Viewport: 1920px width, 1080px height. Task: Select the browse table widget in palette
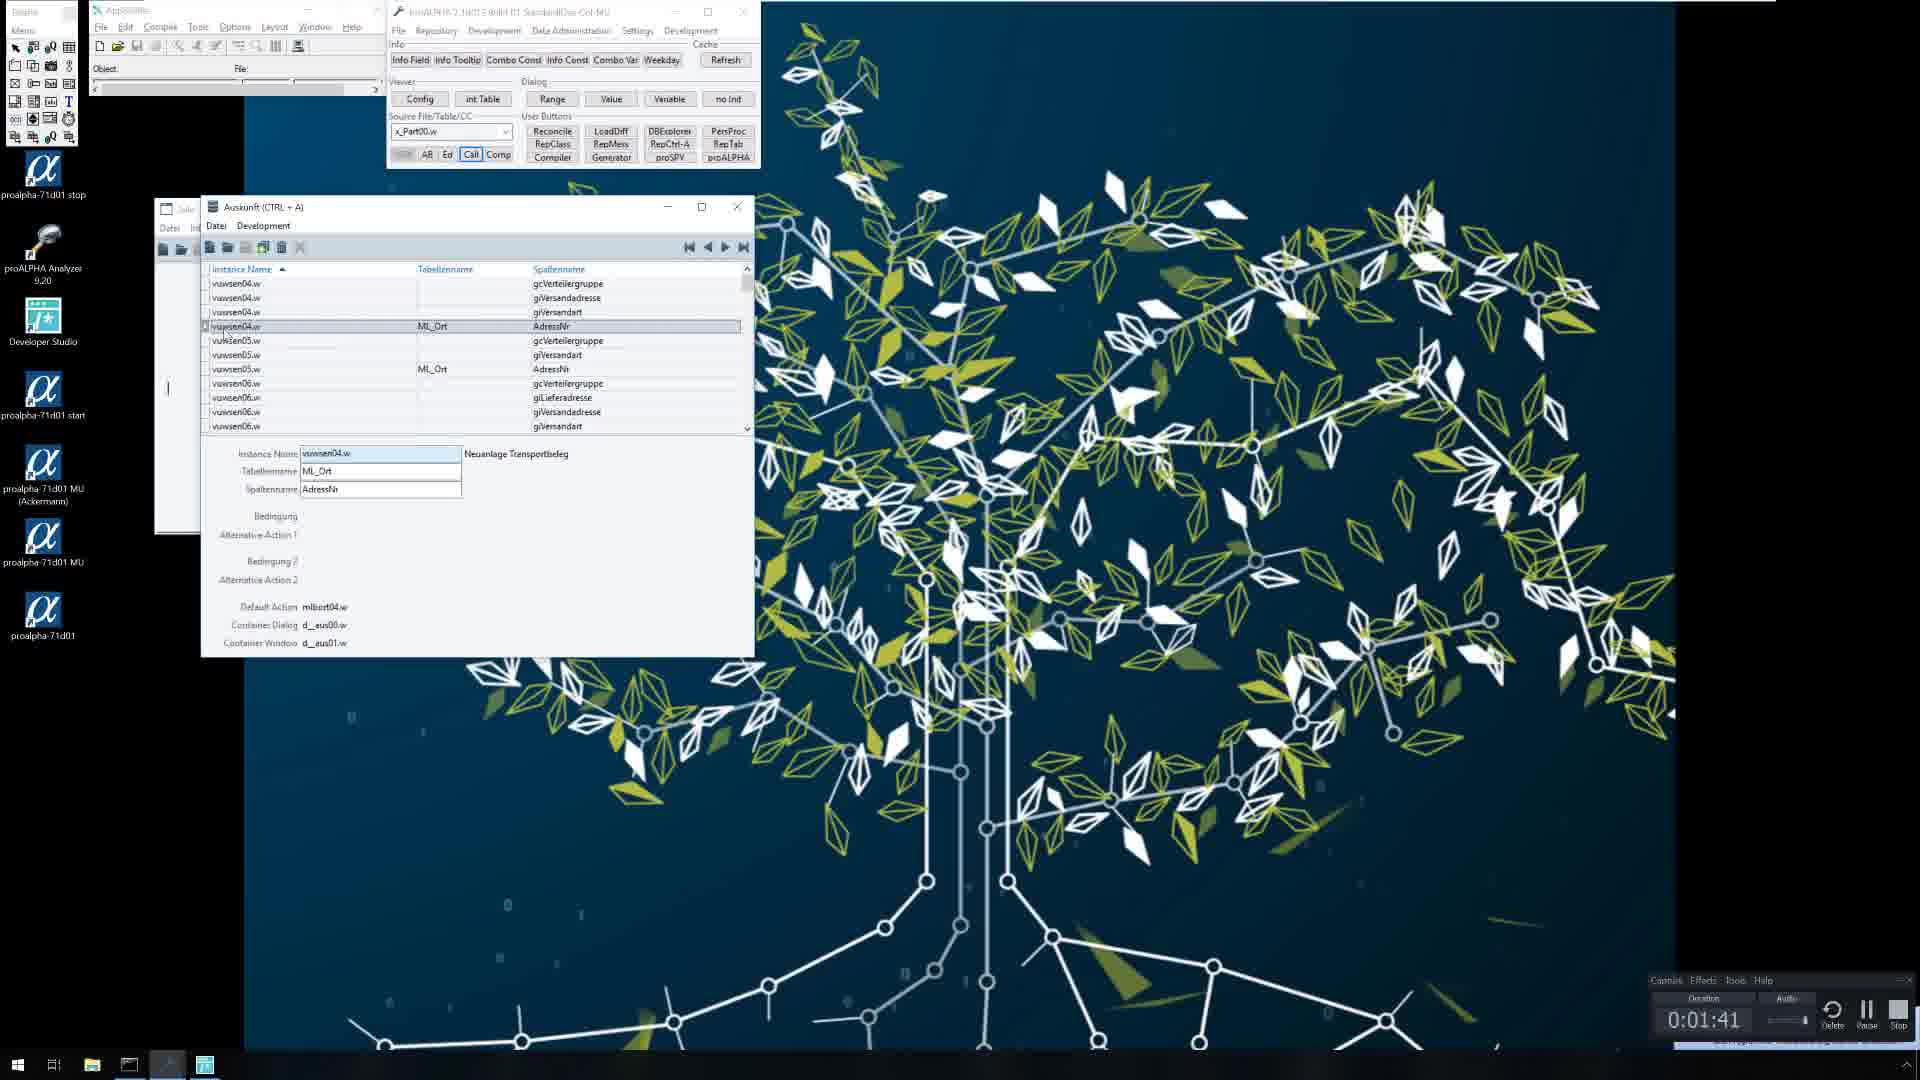69,47
